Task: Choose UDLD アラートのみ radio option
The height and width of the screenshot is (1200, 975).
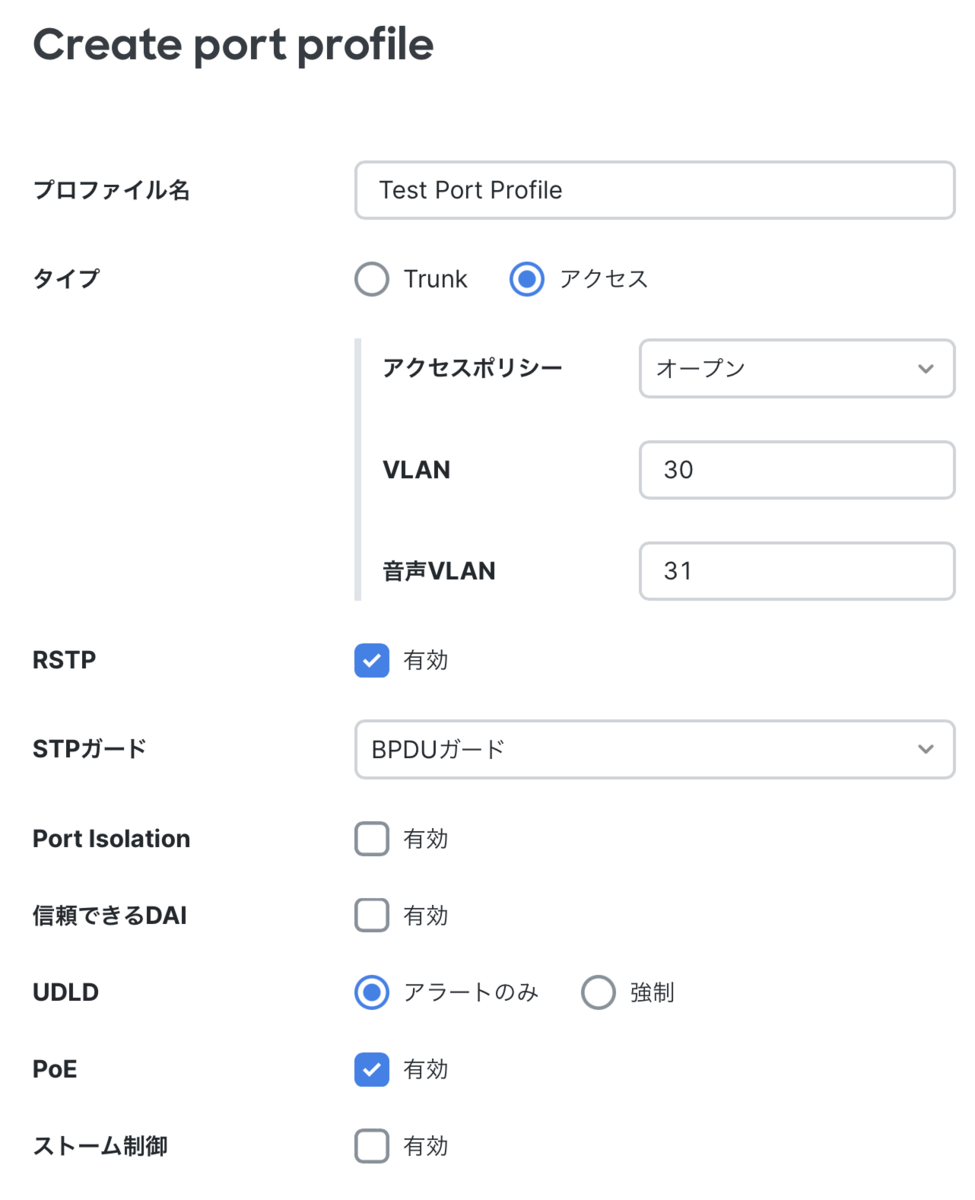Action: tap(372, 993)
